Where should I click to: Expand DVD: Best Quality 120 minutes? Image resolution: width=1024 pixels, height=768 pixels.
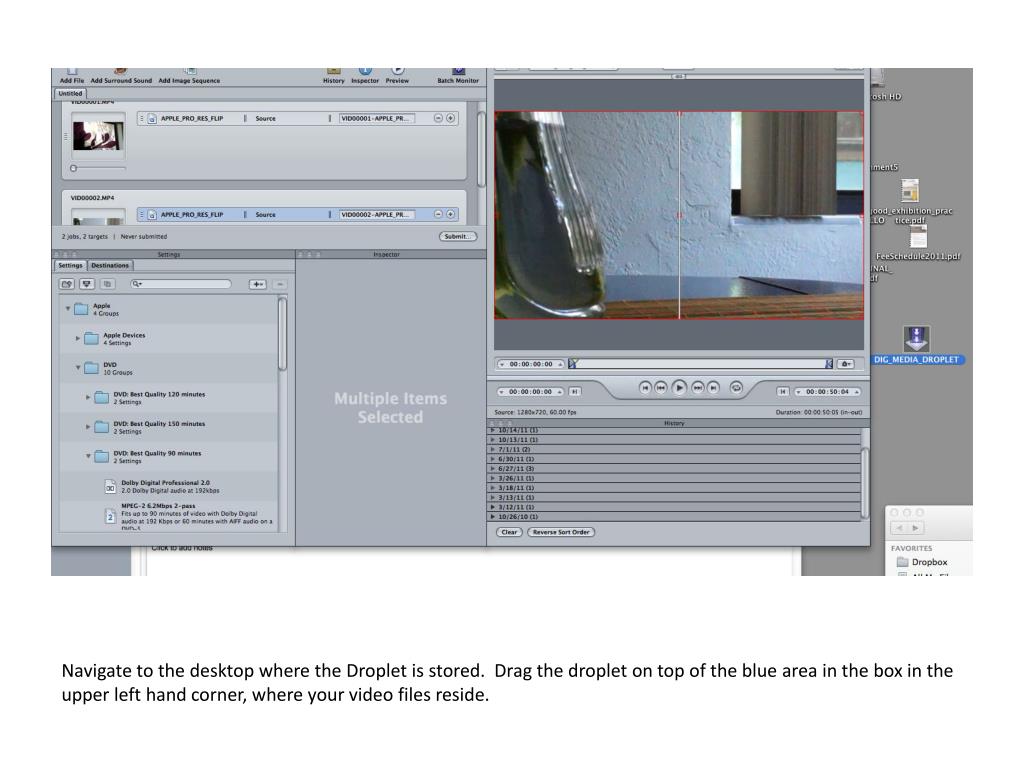(x=88, y=397)
